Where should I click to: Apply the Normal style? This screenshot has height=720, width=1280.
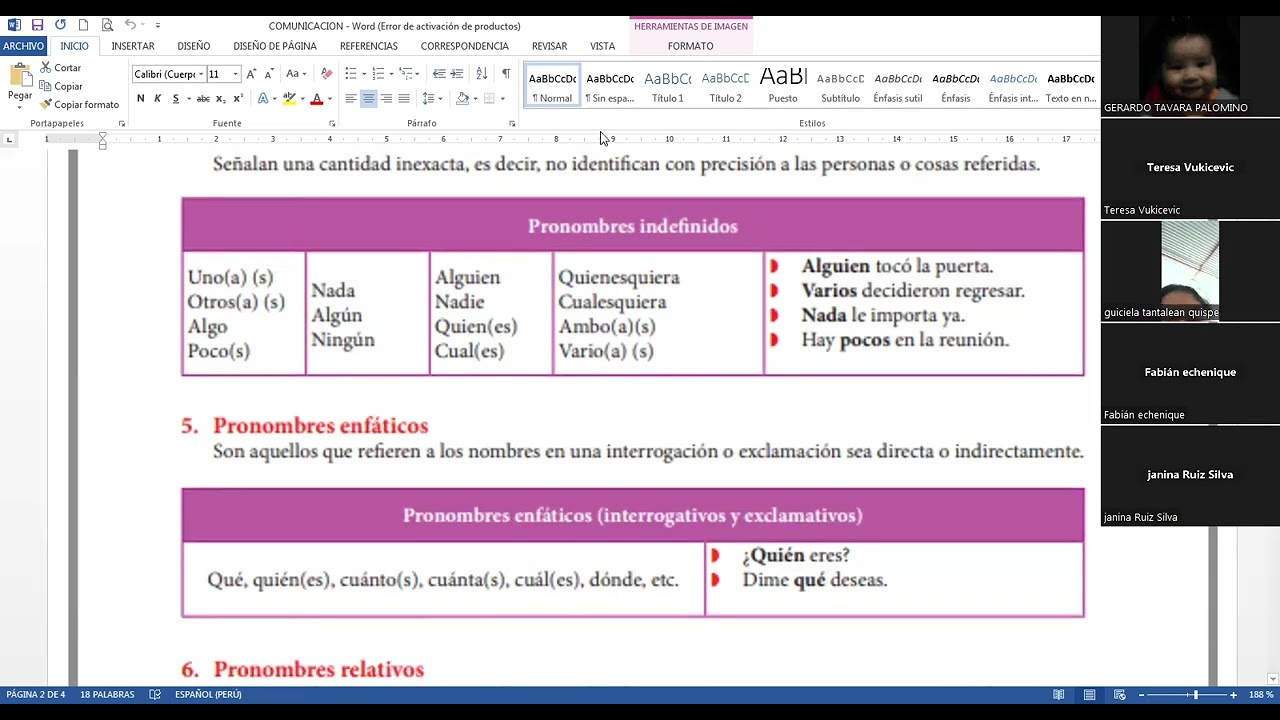(552, 86)
